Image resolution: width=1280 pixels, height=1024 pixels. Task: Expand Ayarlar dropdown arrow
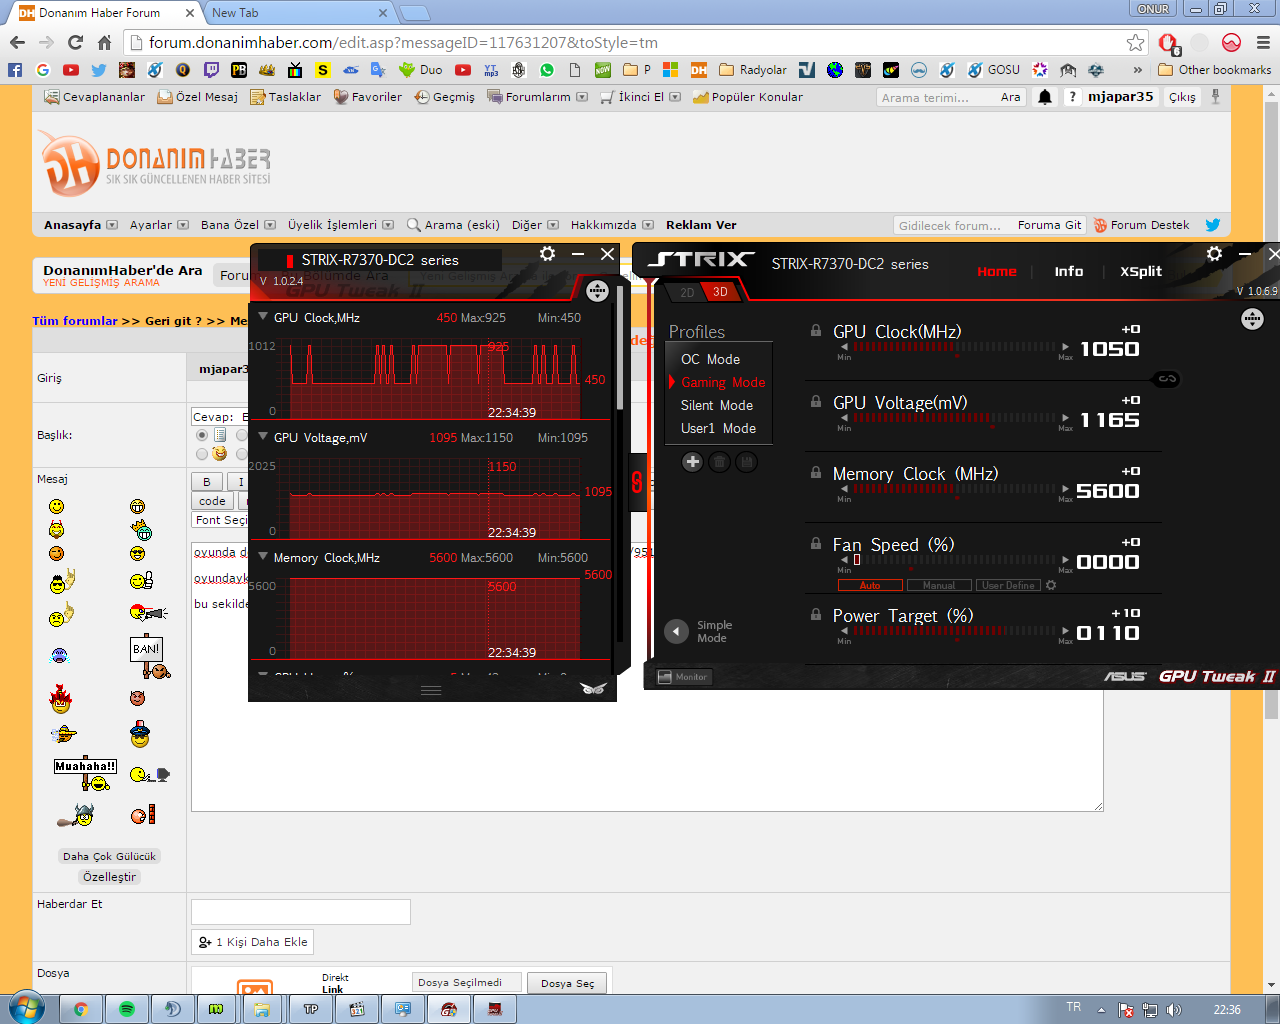pyautogui.click(x=183, y=225)
